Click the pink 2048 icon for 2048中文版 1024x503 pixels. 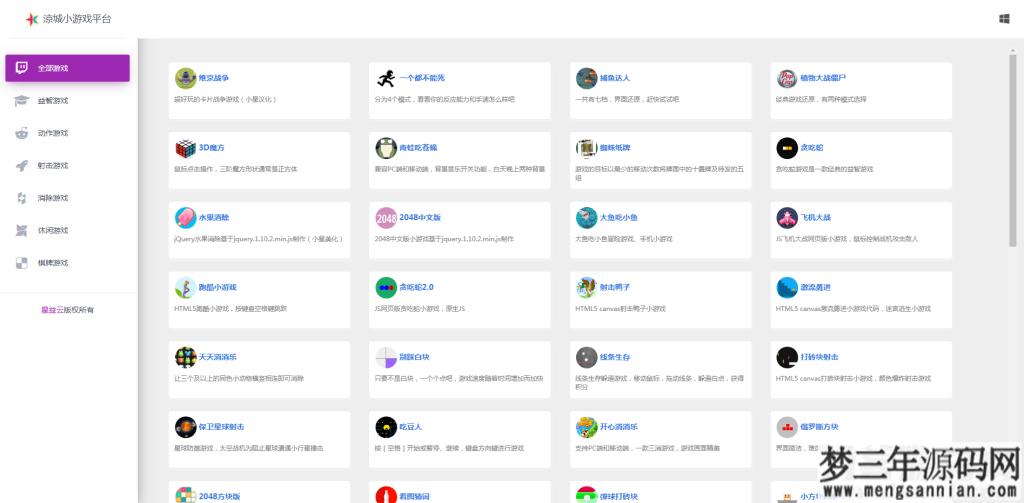(386, 218)
